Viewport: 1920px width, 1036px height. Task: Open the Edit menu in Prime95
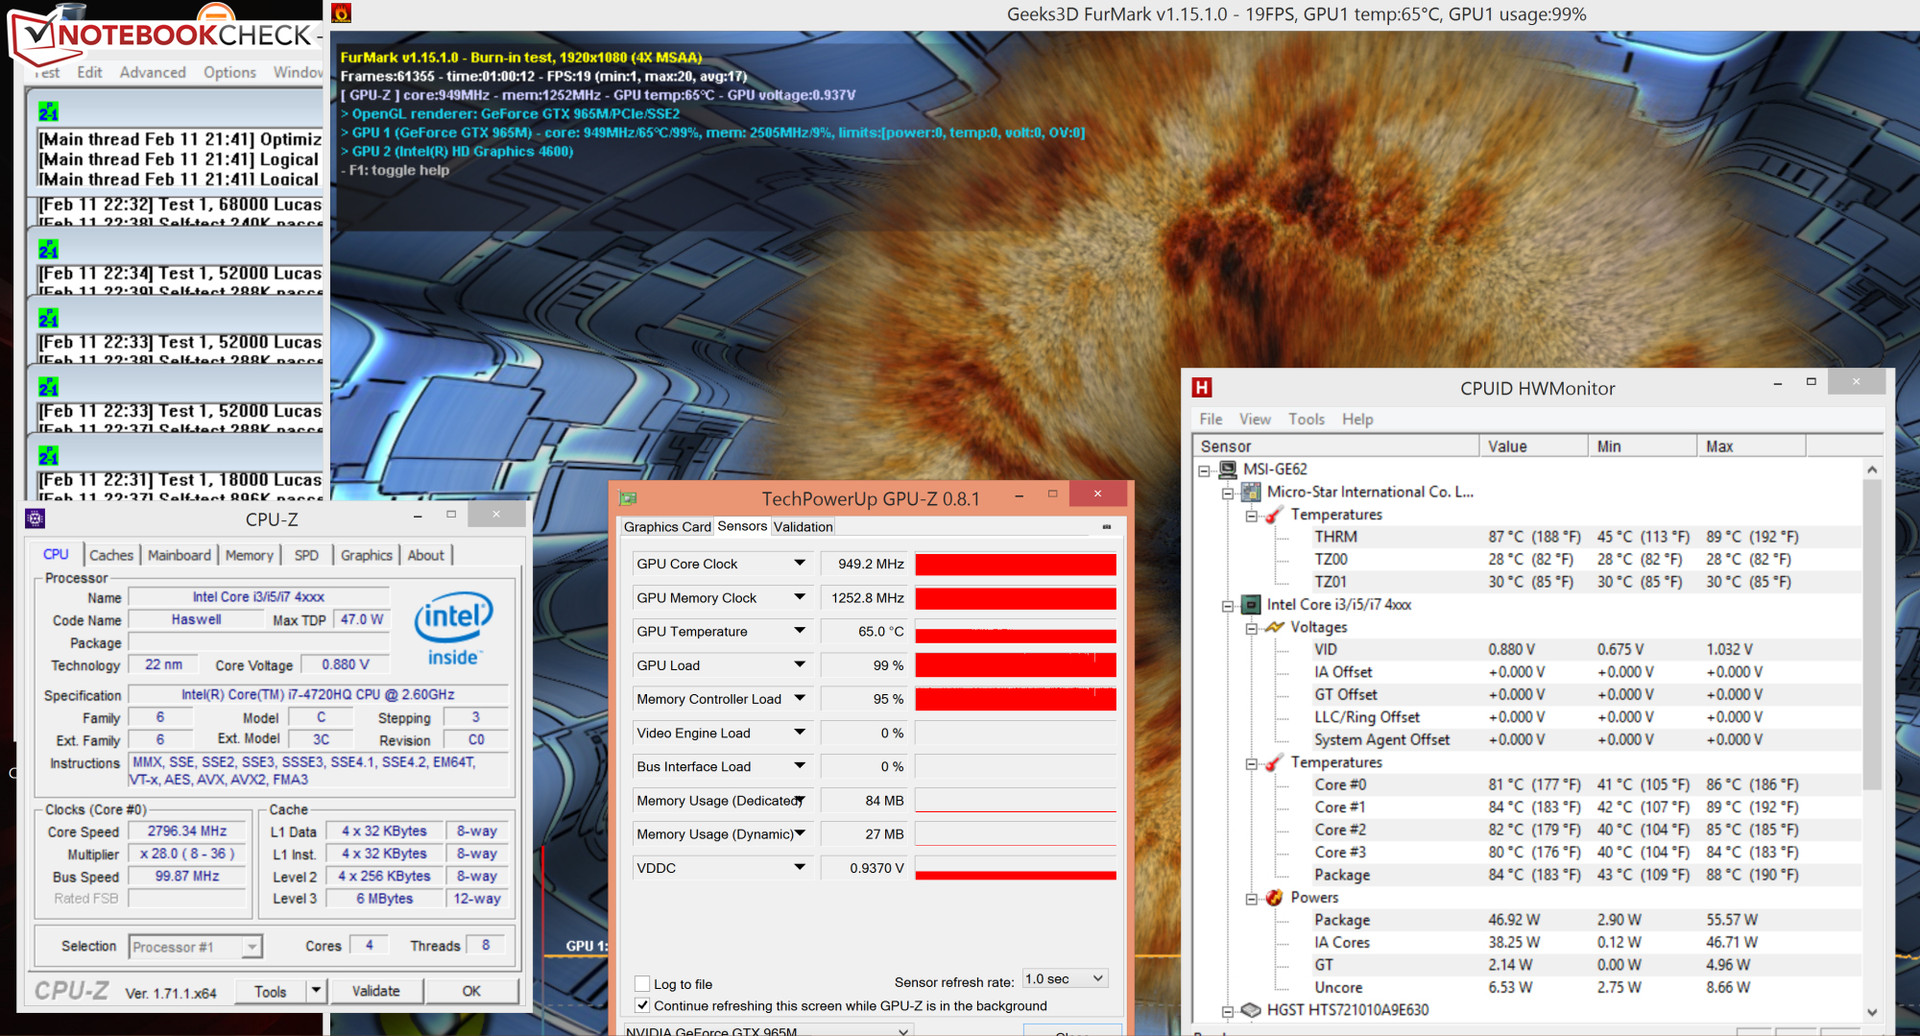coord(90,72)
